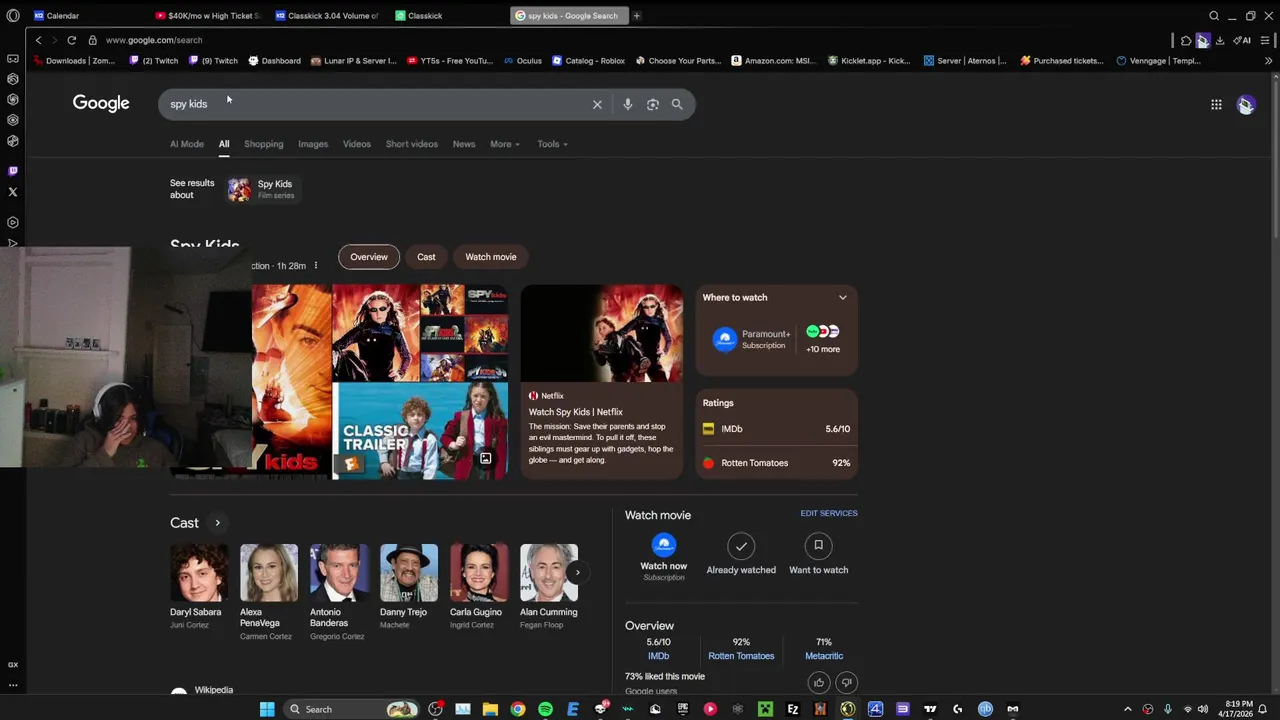Screen dimensions: 1280x720
Task: Open the Minecraft taskbar icon
Action: click(765, 709)
